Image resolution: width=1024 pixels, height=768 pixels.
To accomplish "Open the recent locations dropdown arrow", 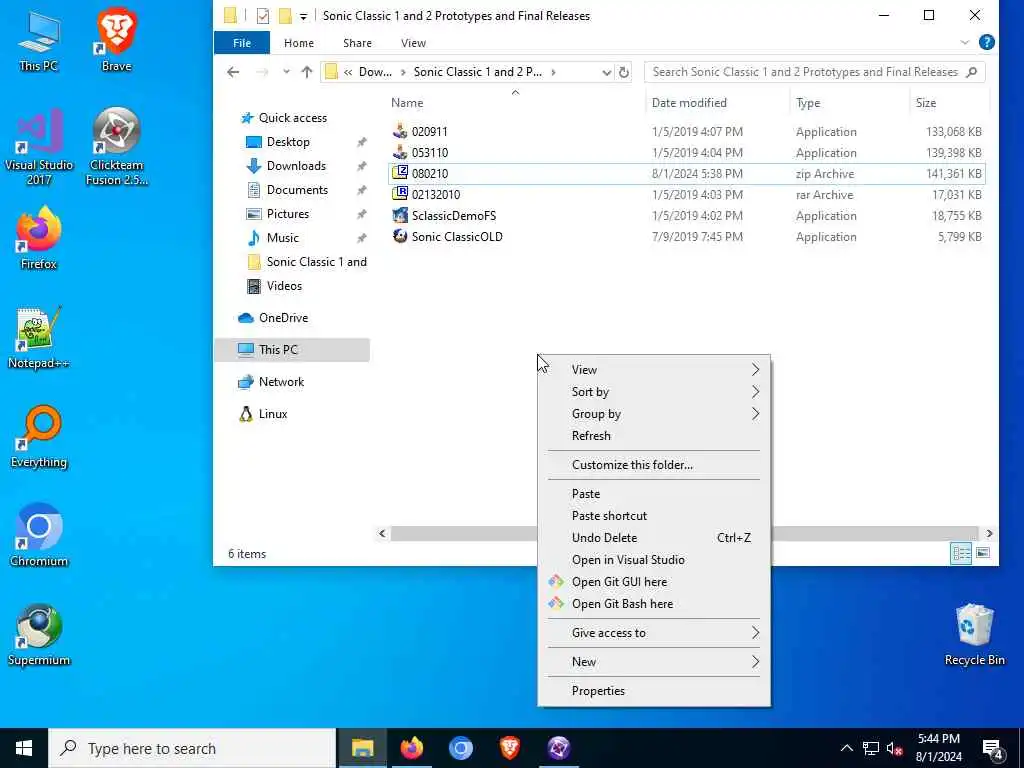I will pyautogui.click(x=286, y=72).
